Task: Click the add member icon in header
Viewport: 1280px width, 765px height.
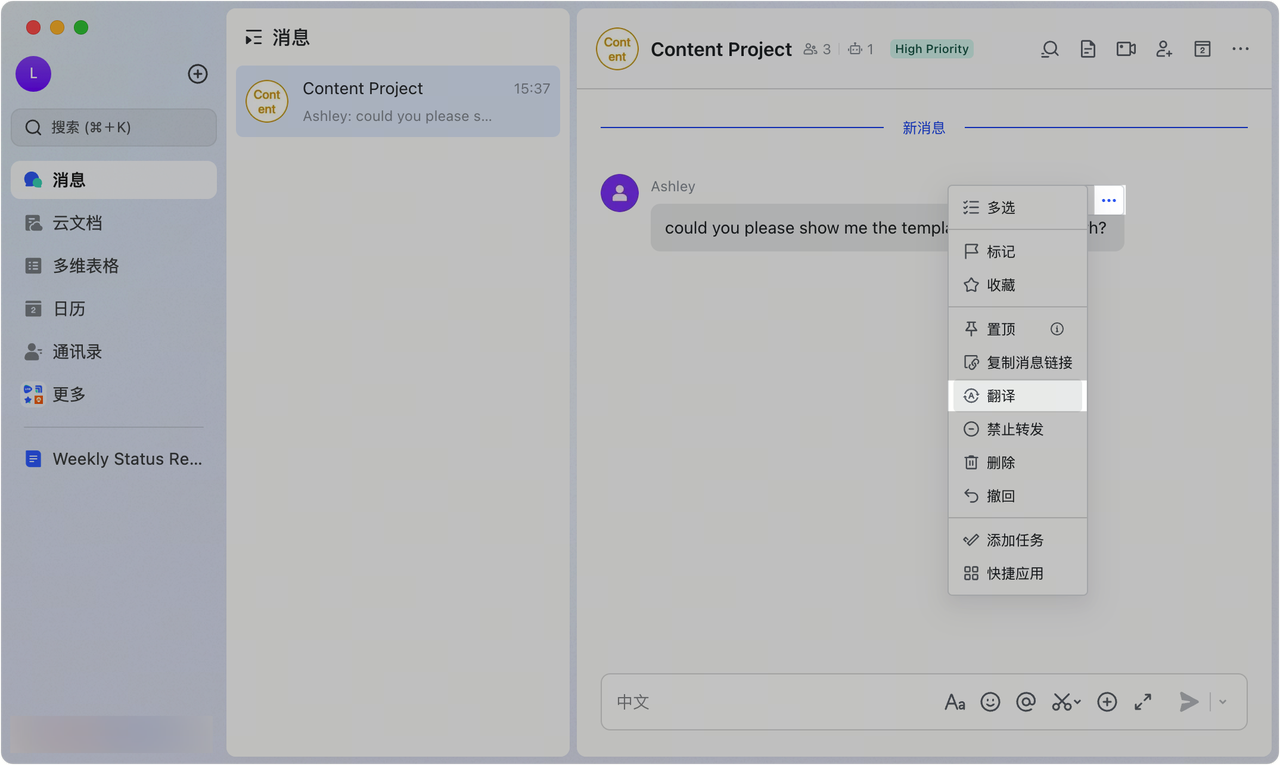Action: pyautogui.click(x=1164, y=49)
